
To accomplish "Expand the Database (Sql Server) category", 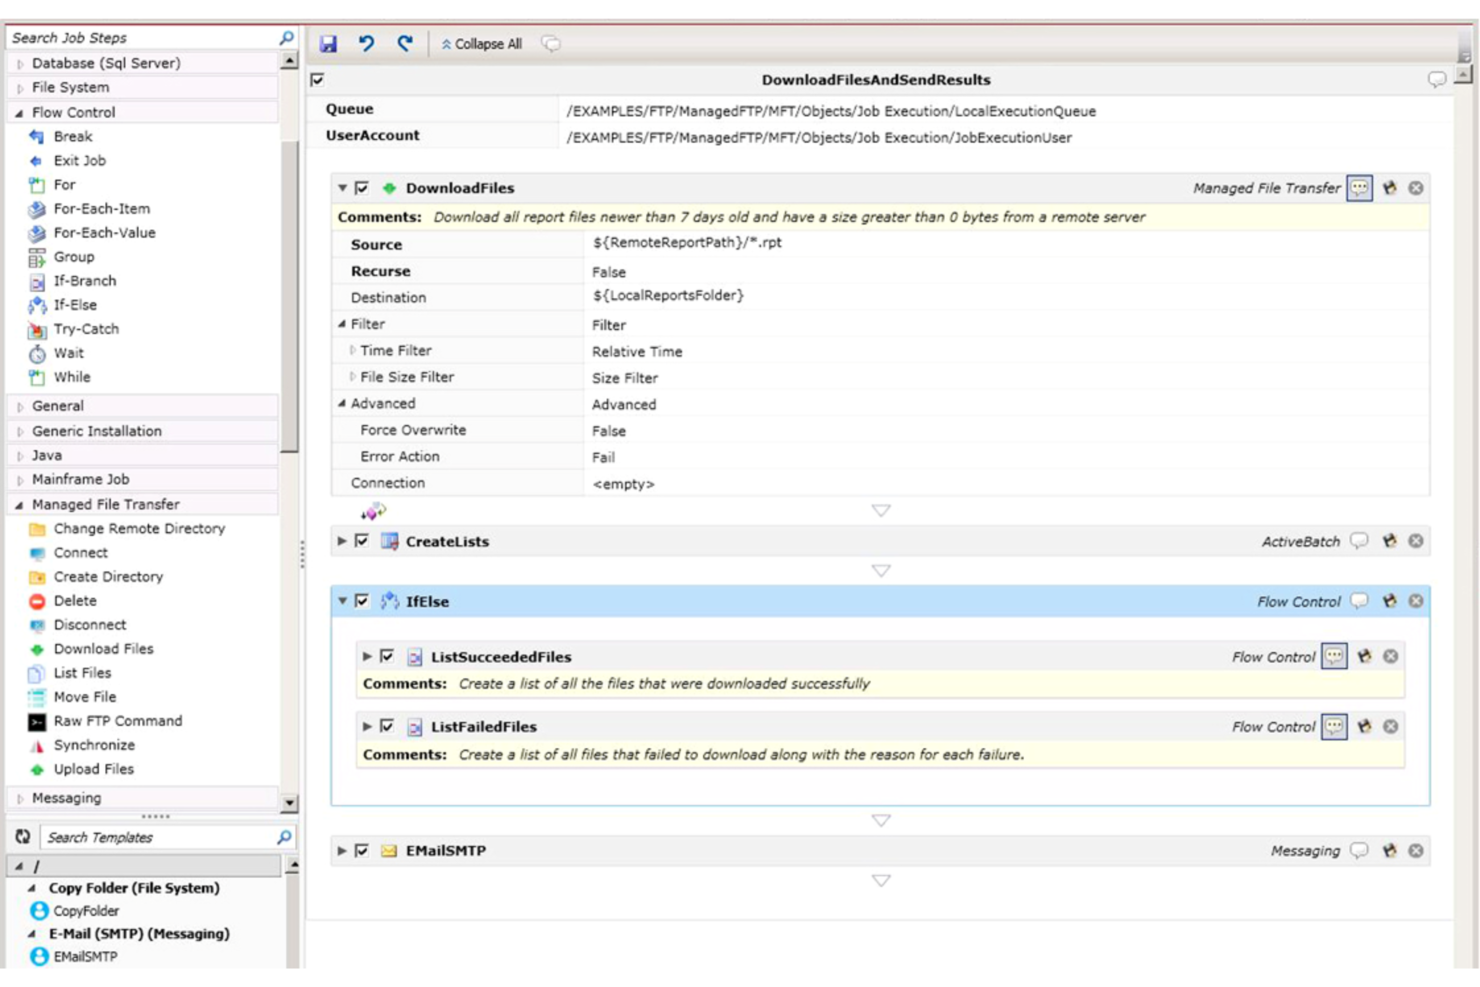I will 20,63.
